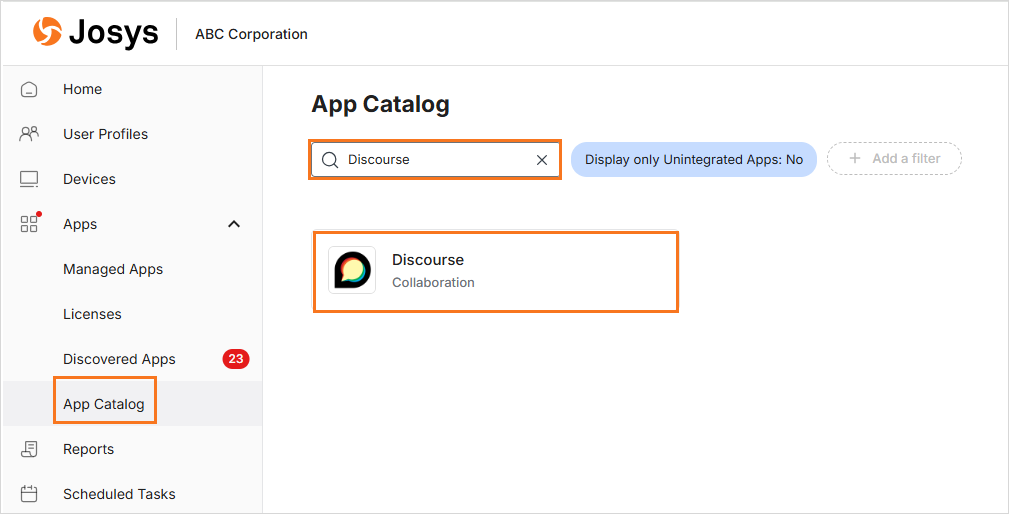Viewport: 1009px width, 514px height.
Task: Toggle Display only Unintegrated Apps filter
Action: pos(694,160)
